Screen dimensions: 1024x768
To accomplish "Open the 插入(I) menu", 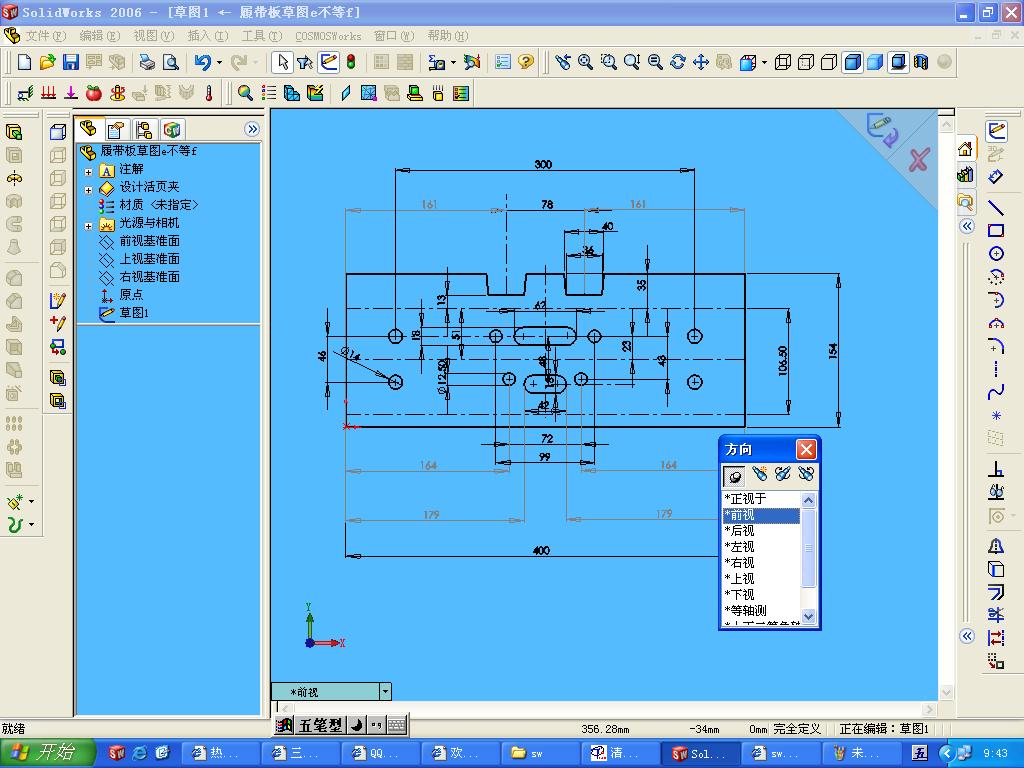I will [x=208, y=36].
